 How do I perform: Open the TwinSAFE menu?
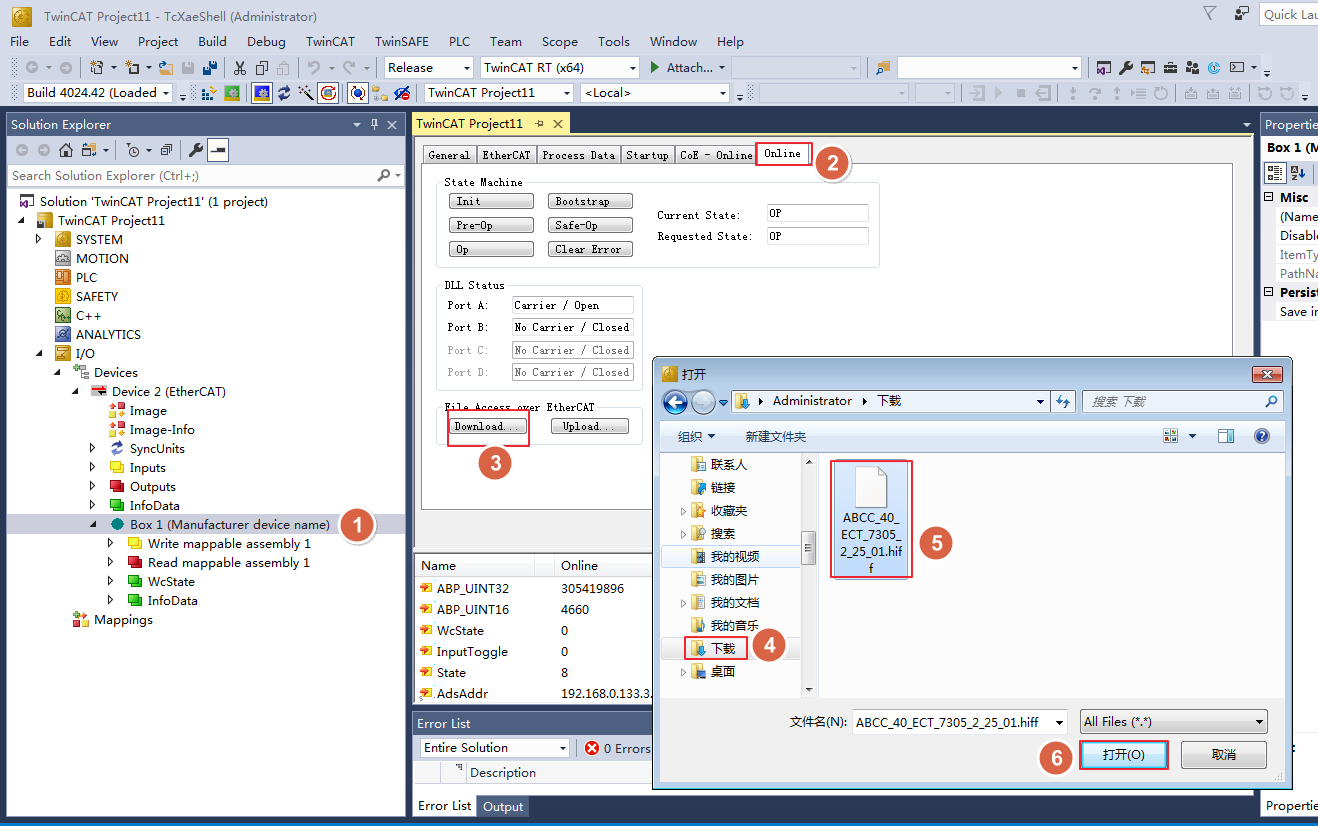(402, 41)
